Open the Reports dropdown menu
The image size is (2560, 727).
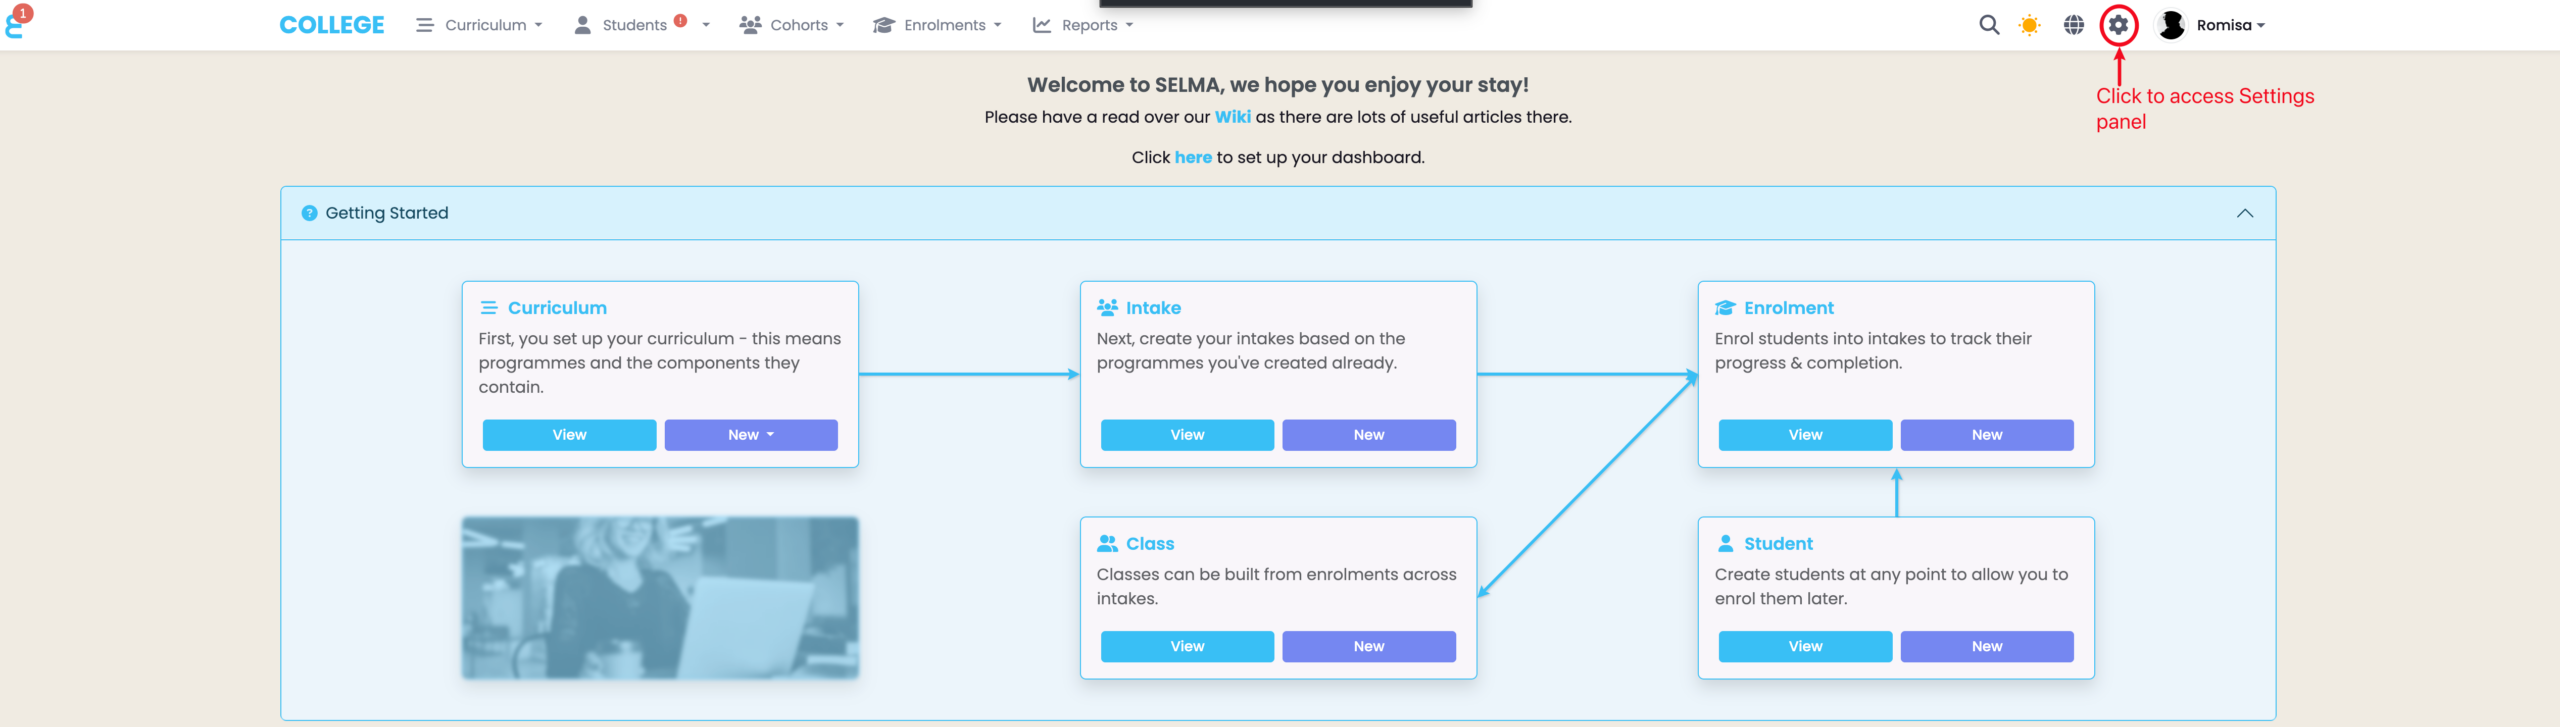click(1084, 25)
